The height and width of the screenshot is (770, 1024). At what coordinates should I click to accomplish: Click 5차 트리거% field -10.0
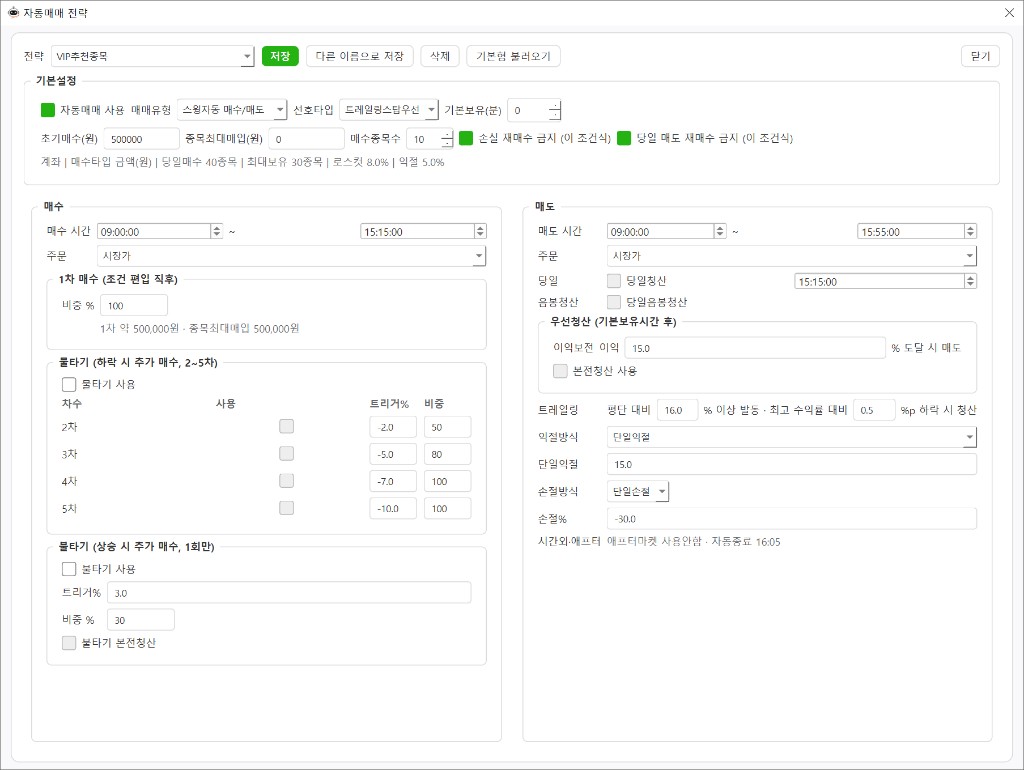(392, 509)
